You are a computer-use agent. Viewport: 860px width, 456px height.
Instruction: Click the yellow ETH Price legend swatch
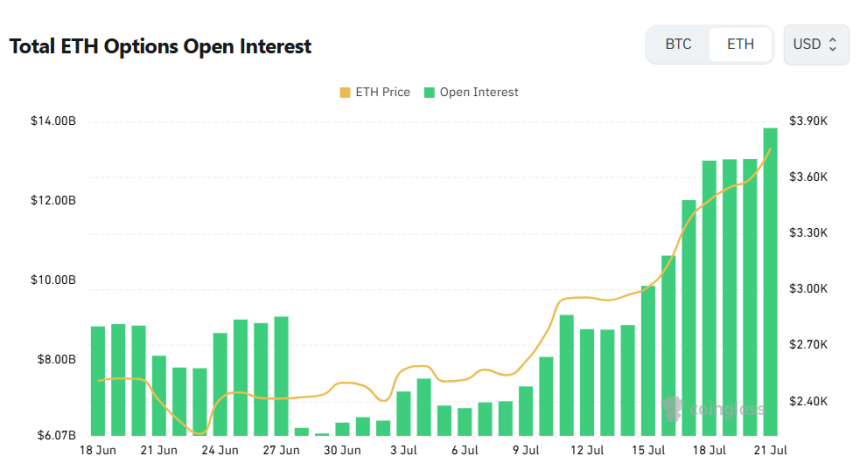345,93
